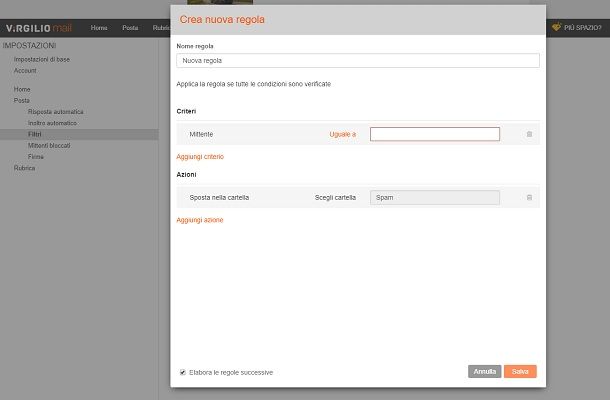Select Impostazioni di base in sidebar
The height and width of the screenshot is (400, 610).
pyautogui.click(x=42, y=60)
